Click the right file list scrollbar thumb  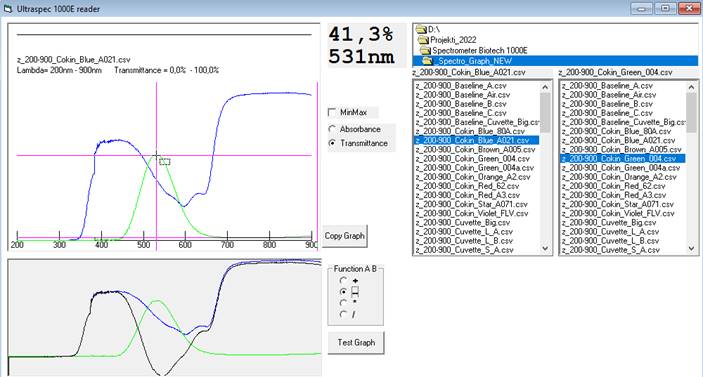tap(691, 113)
